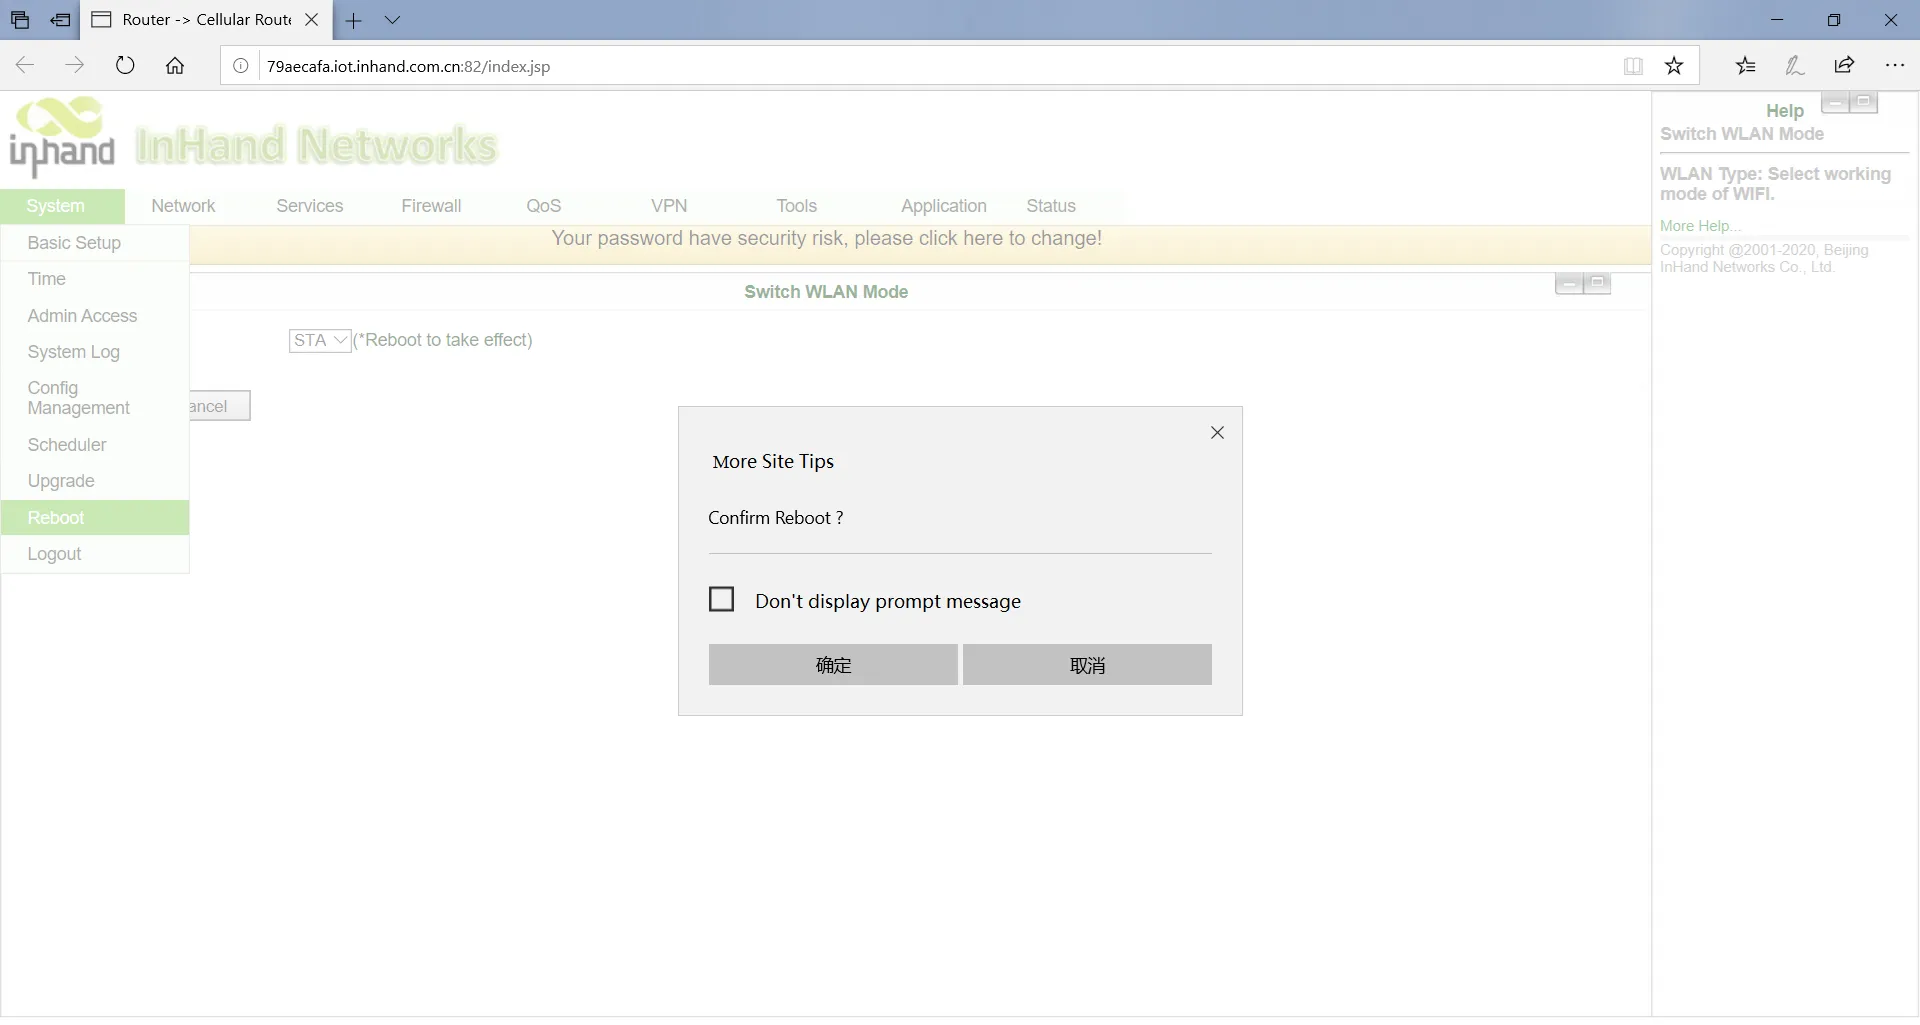Open the add notes pen icon
Viewport: 1920px width, 1025px height.
1795,66
